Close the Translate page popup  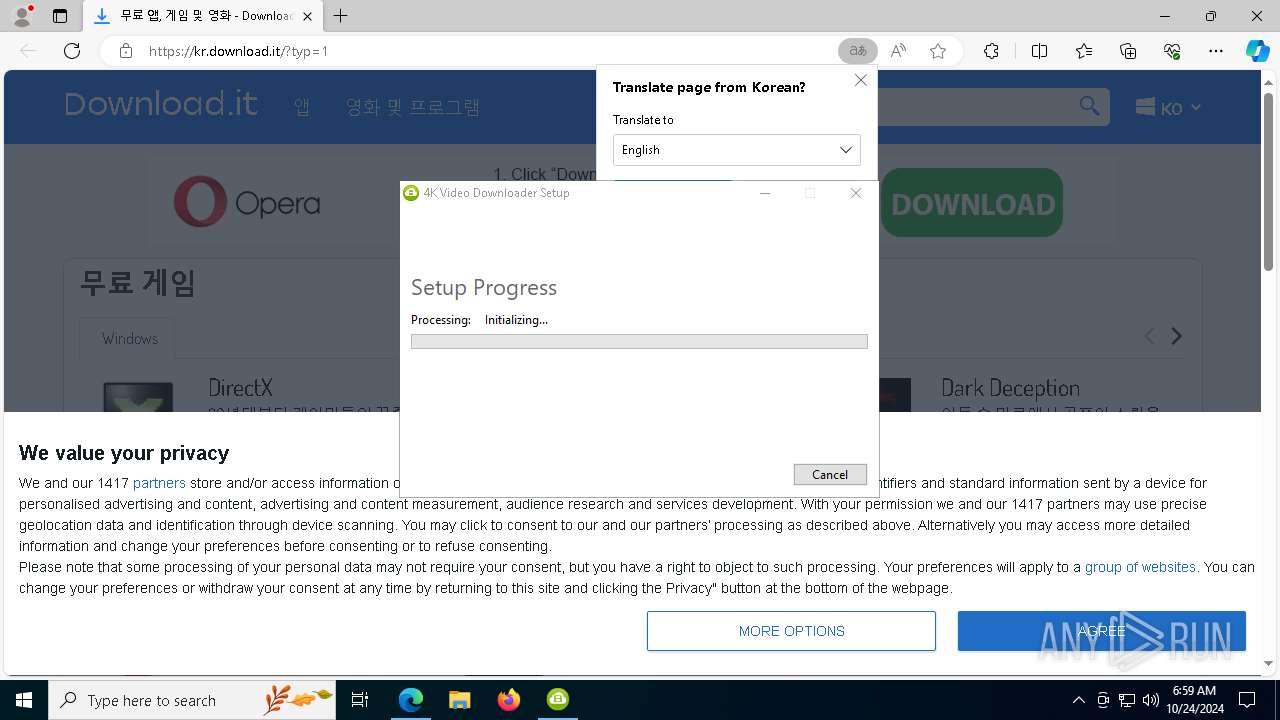pos(861,80)
